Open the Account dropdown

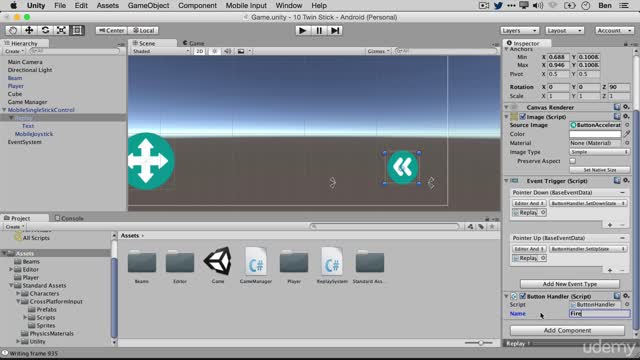(x=614, y=31)
